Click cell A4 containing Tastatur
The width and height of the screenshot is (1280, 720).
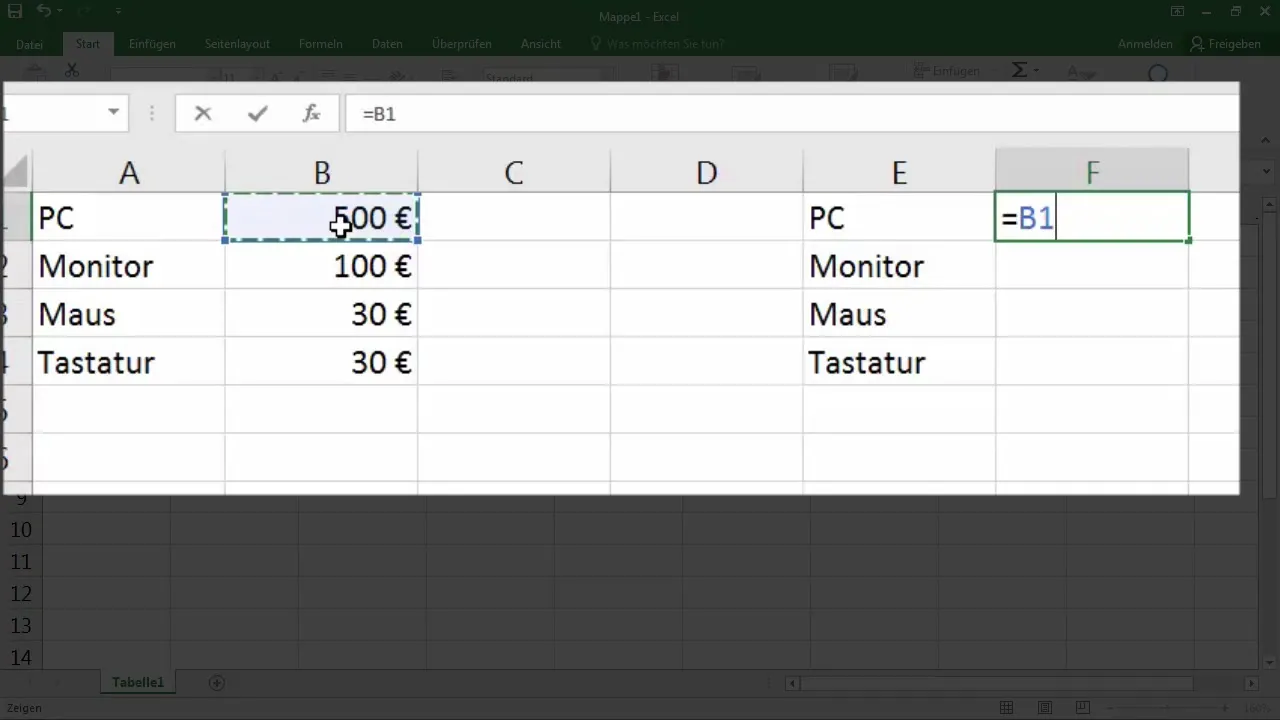[x=129, y=362]
